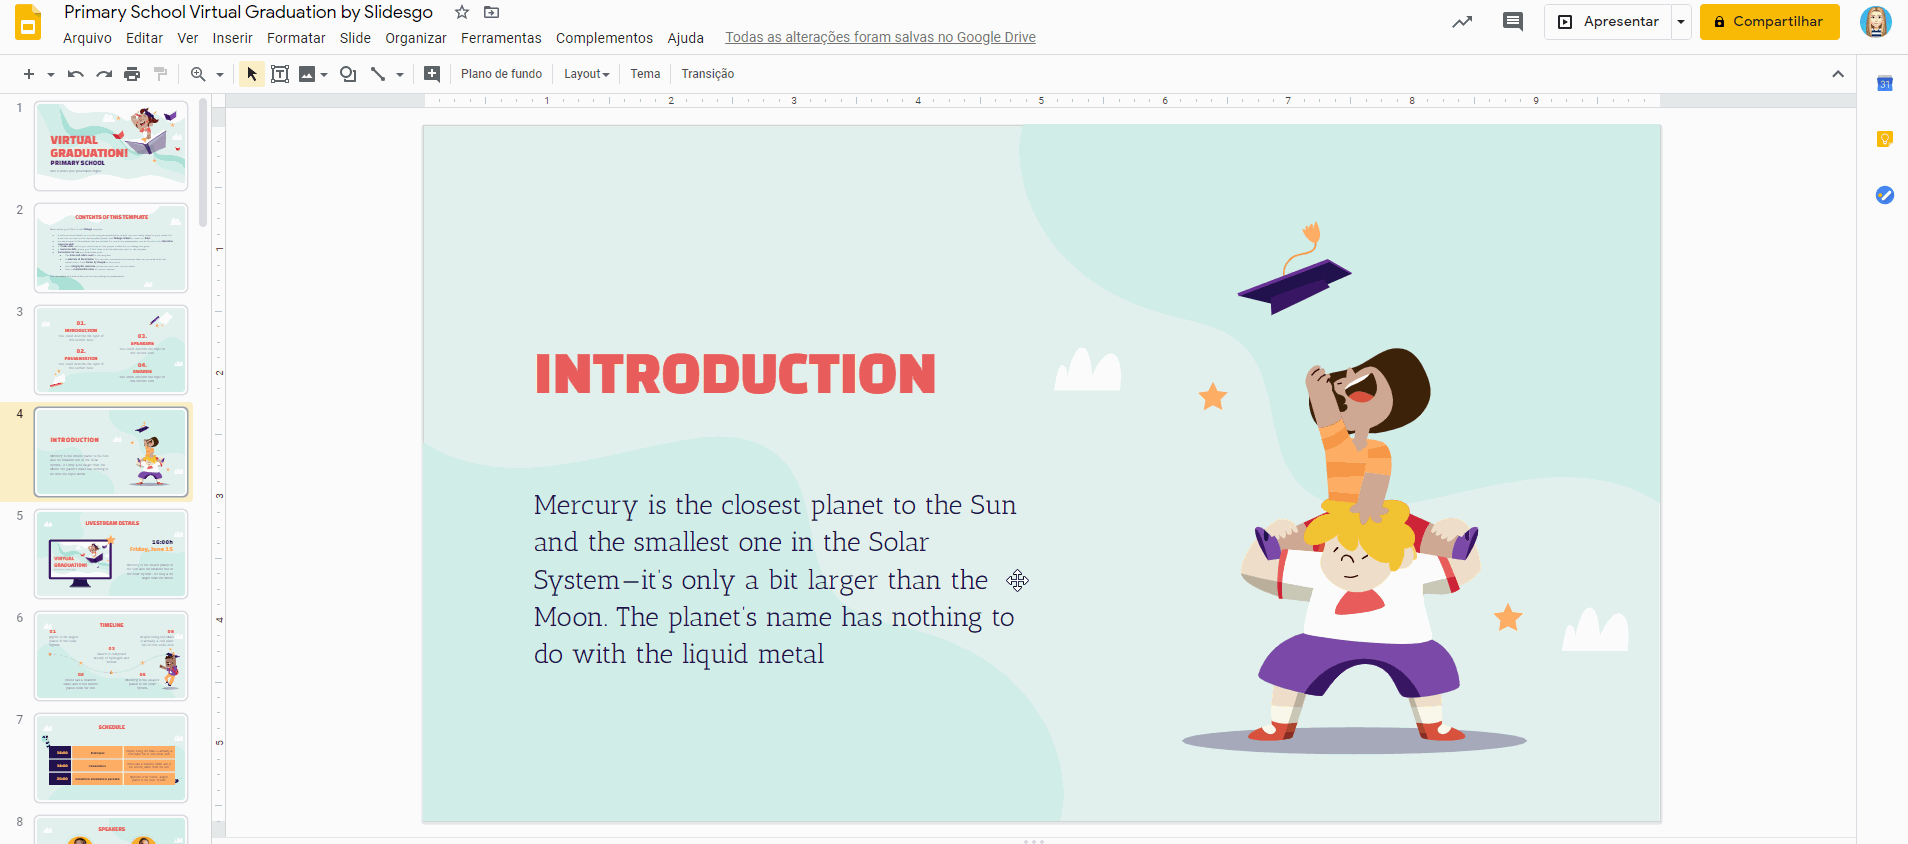Expand Apresentar options dropdown arrow
The image size is (1908, 844).
1681,22
